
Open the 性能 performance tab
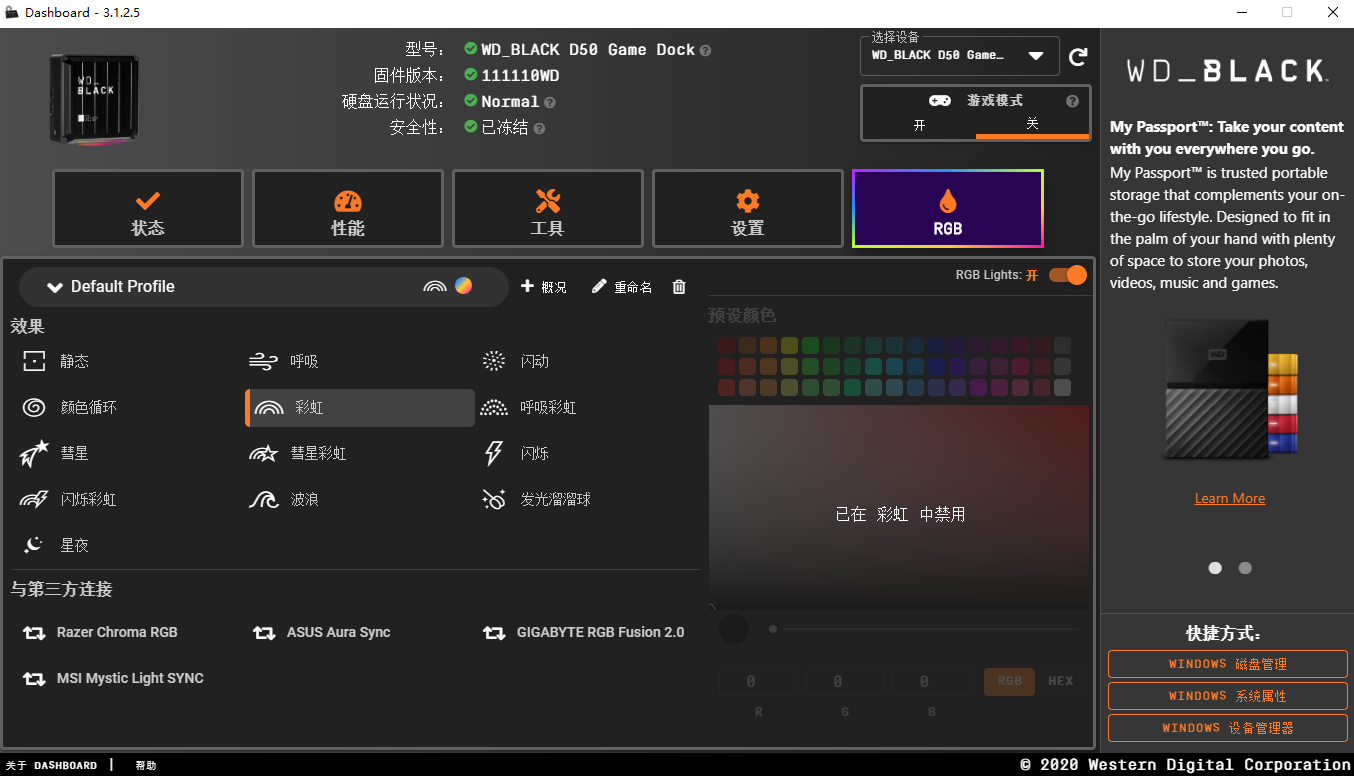click(x=348, y=208)
